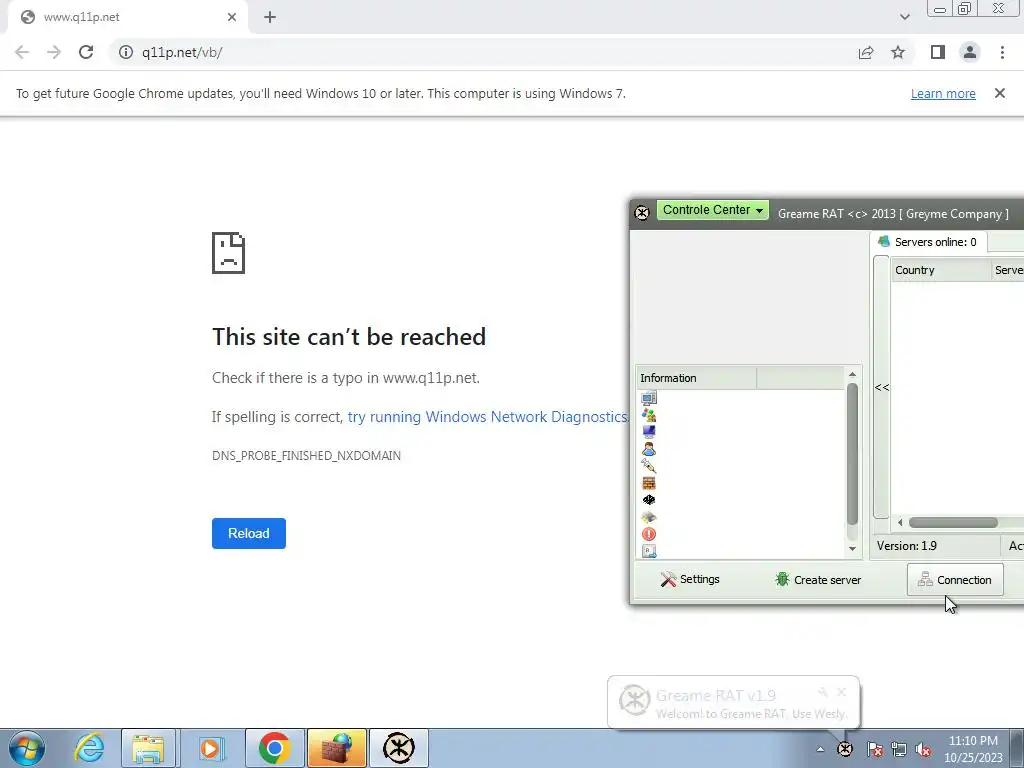Open Chrome profile avatar menu
Screen dimensions: 1024x768
(x=970, y=52)
